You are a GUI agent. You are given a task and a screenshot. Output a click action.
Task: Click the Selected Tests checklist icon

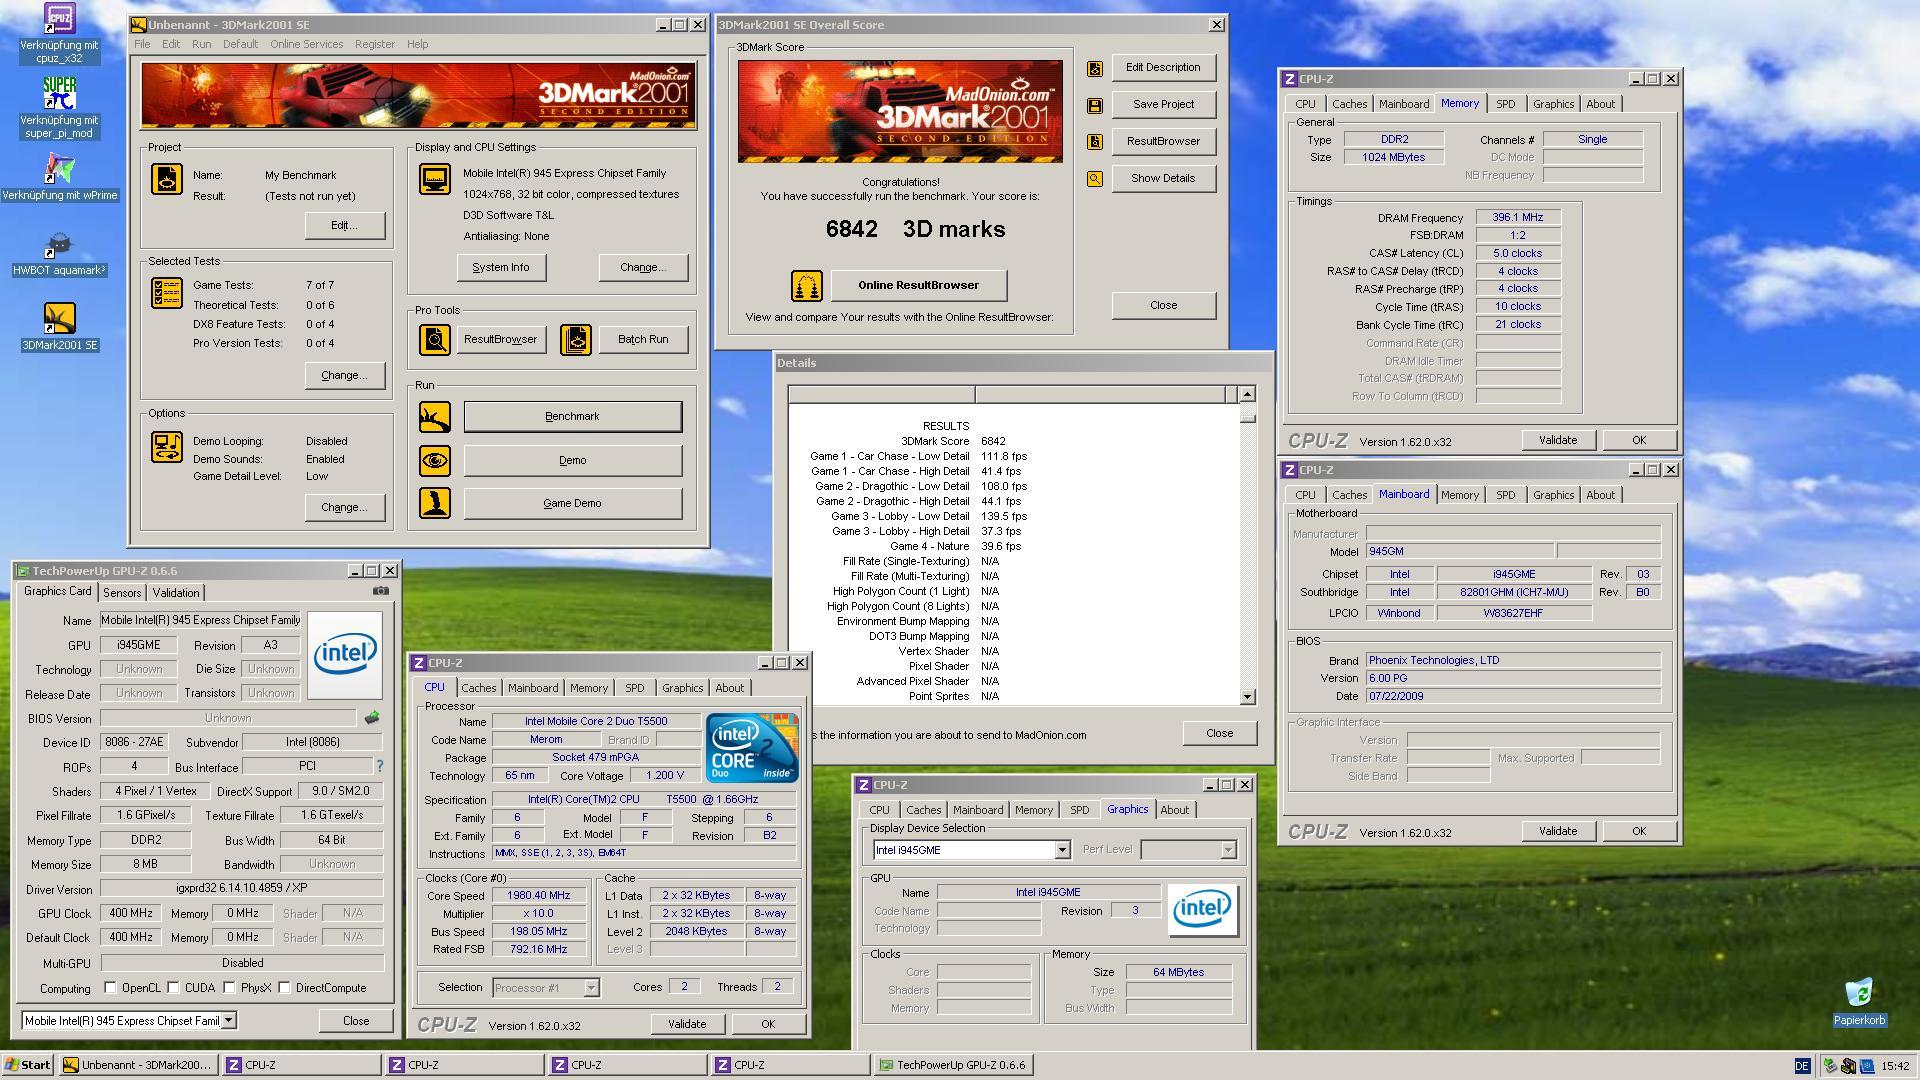167,293
